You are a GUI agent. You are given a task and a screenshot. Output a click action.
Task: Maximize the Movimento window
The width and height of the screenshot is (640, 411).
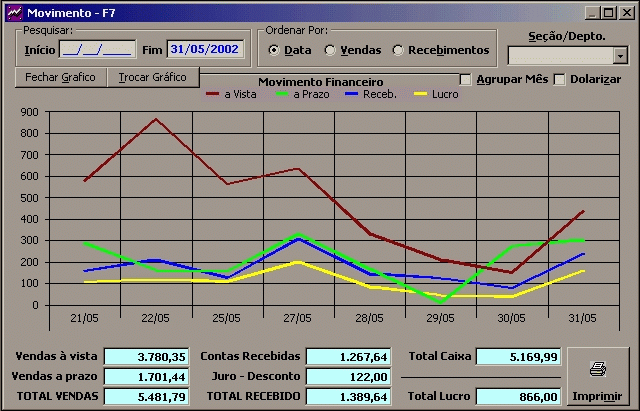(609, 12)
